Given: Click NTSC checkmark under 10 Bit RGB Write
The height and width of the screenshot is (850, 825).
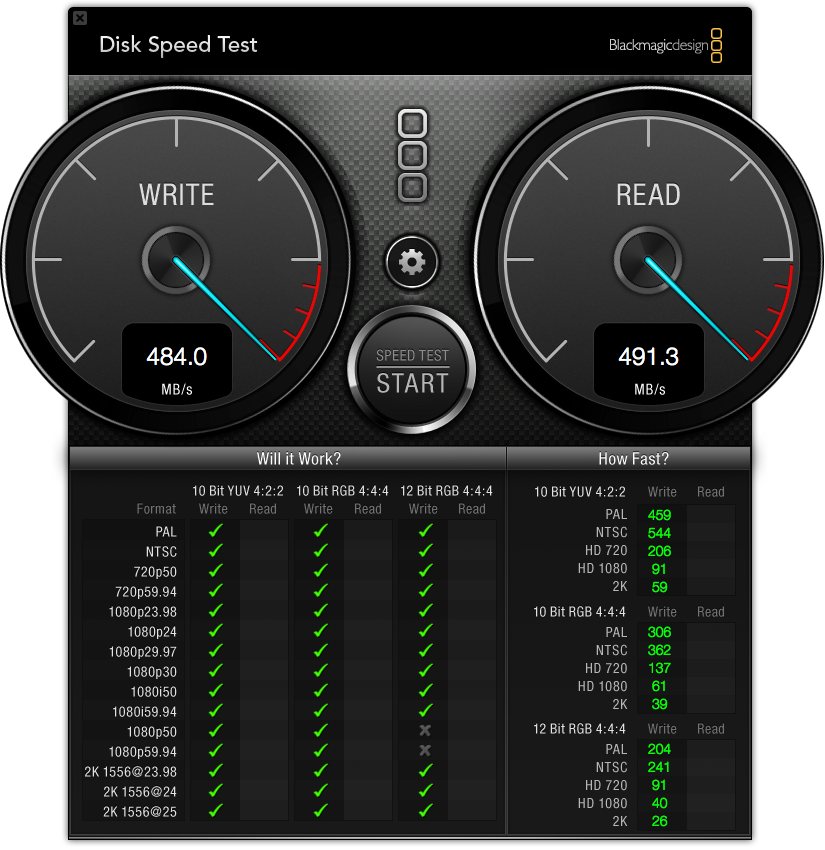Looking at the screenshot, I should coord(321,550).
